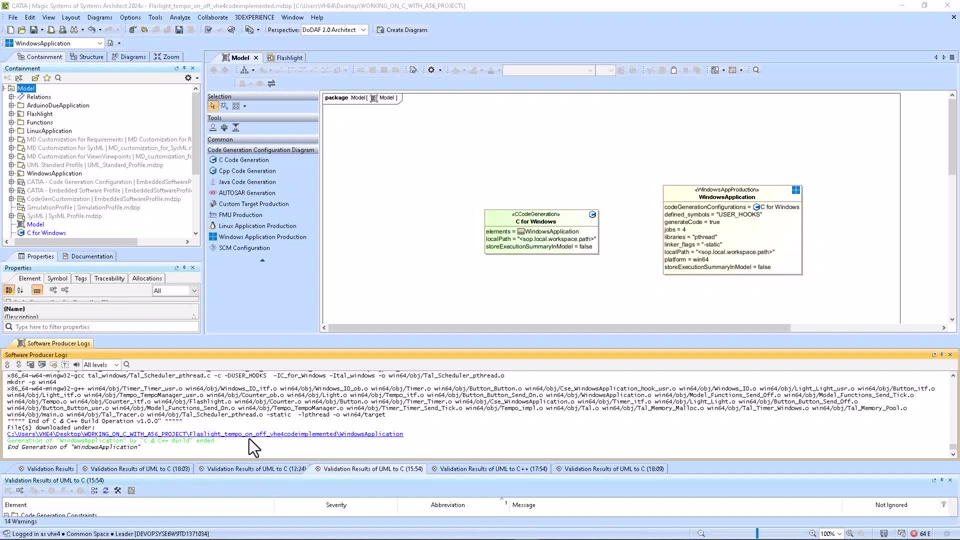Open the Perspective dropdown
This screenshot has height=540, width=960.
pos(334,29)
